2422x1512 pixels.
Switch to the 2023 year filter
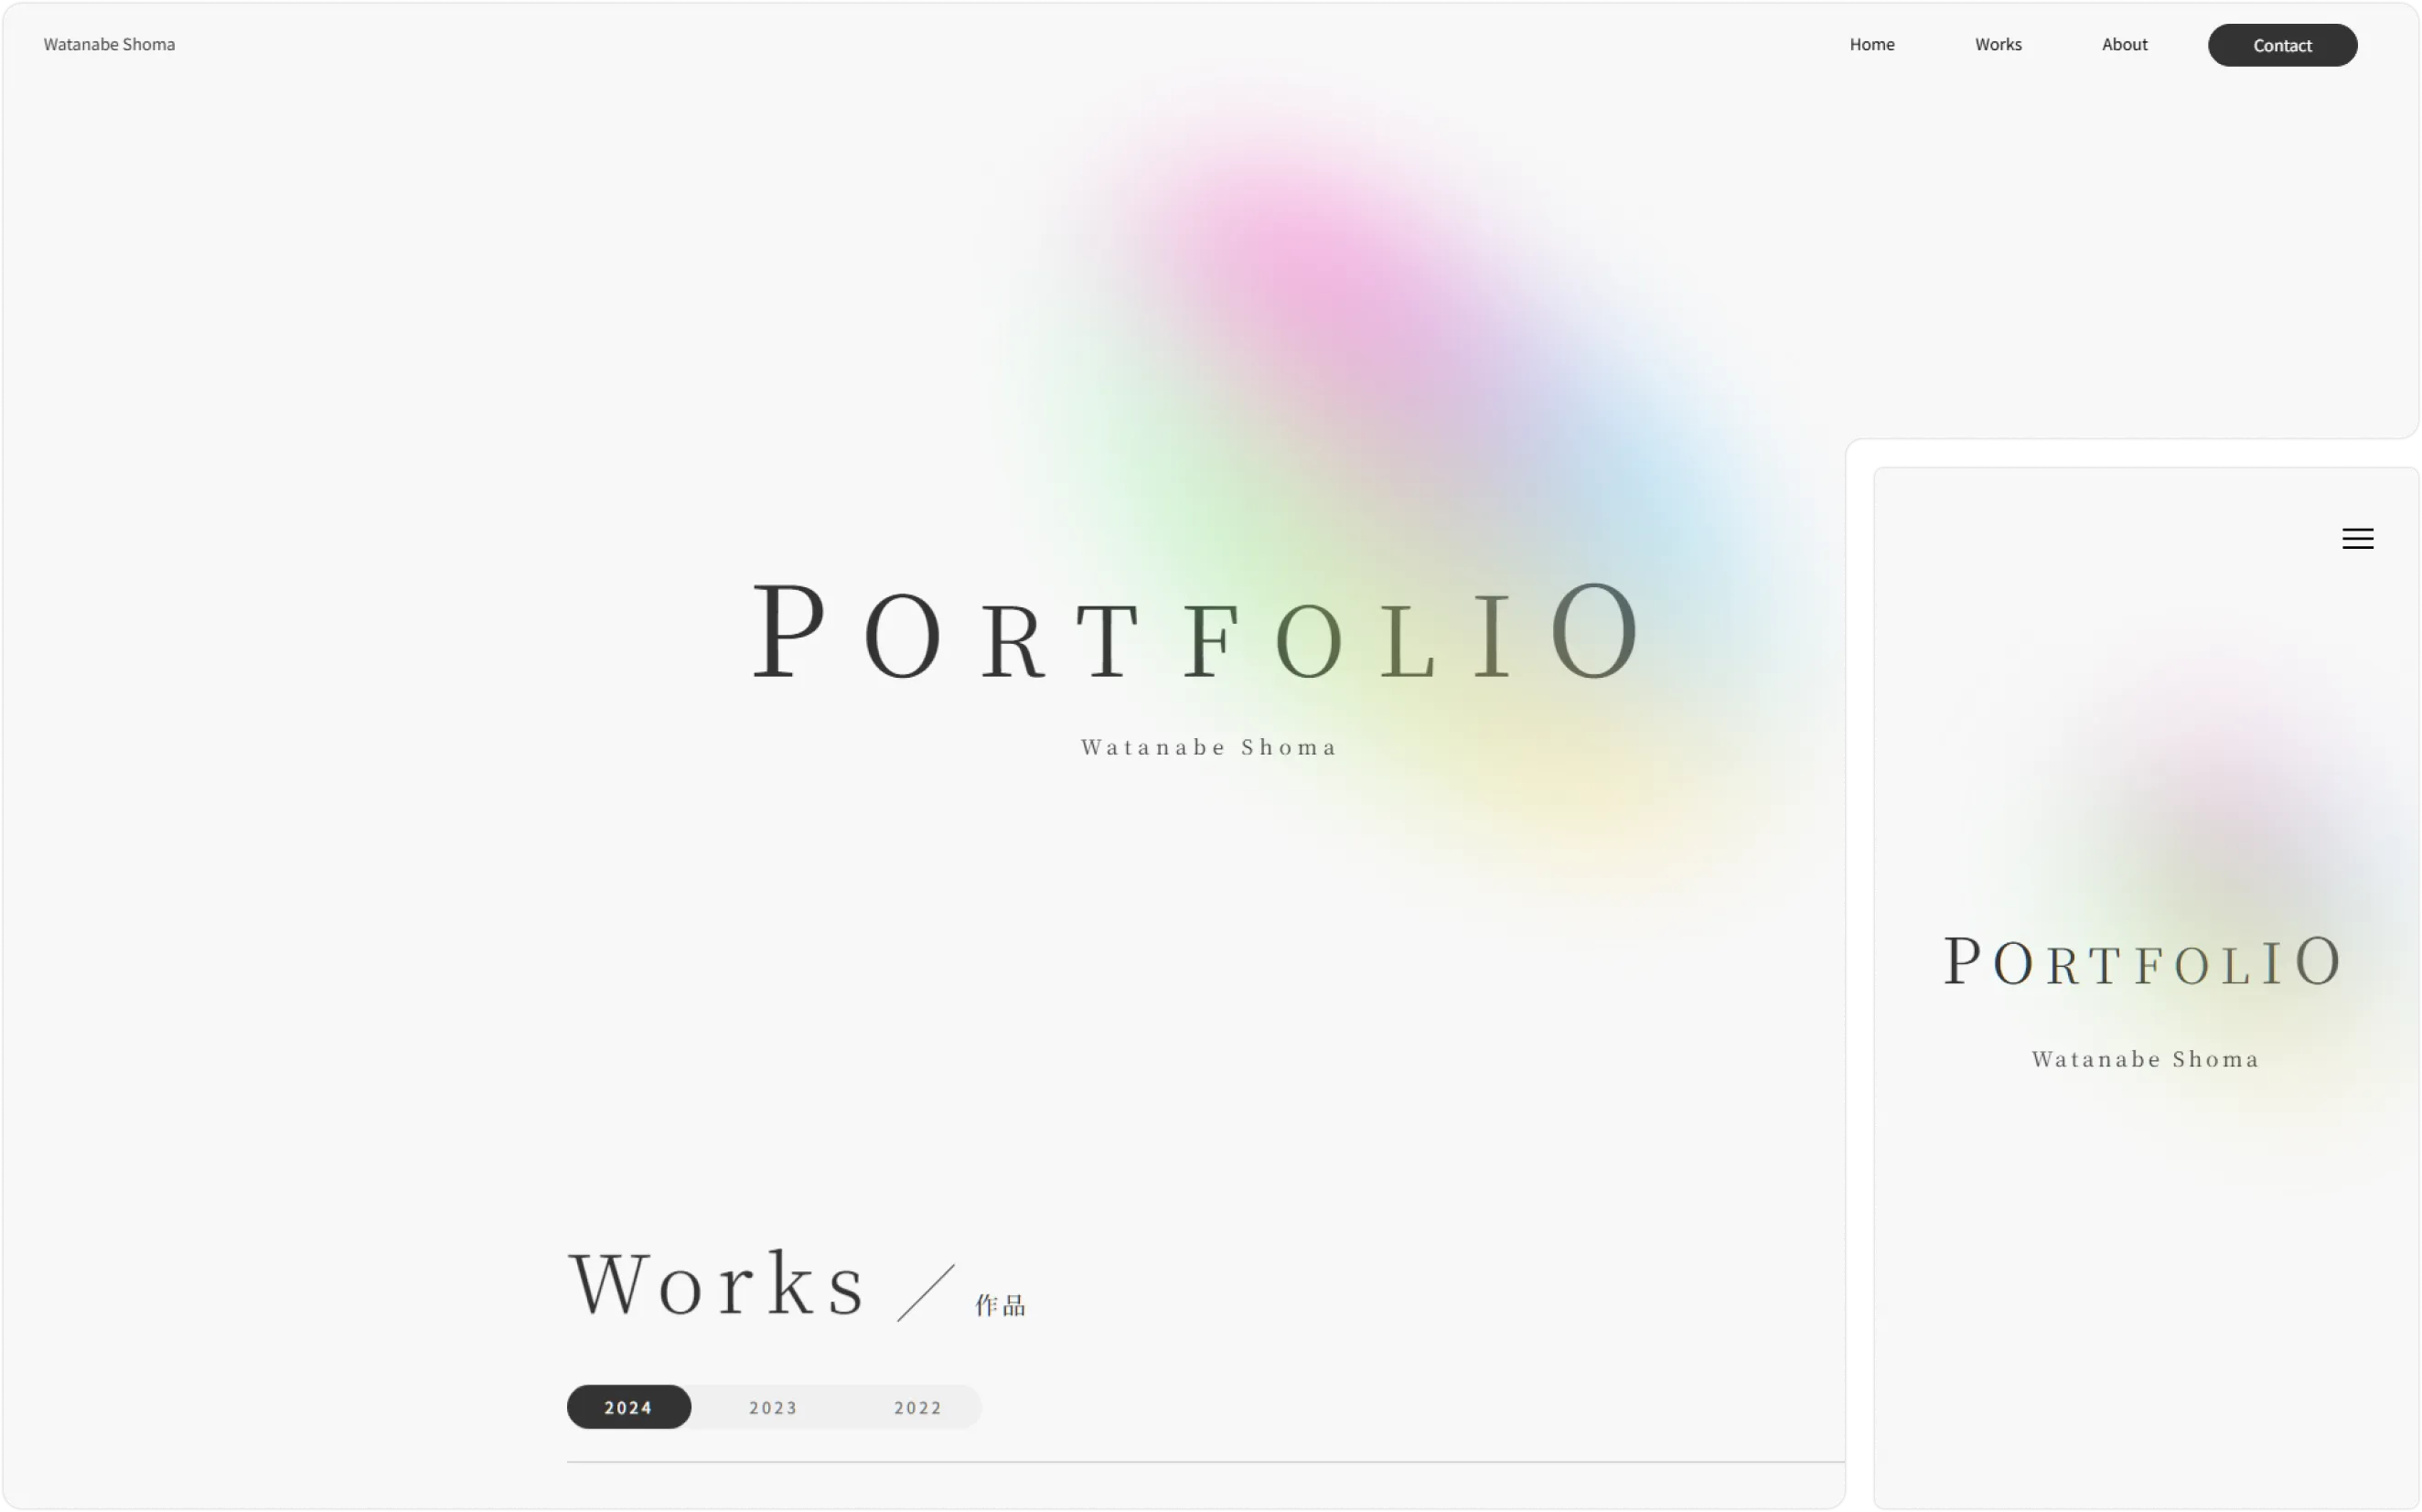(773, 1407)
